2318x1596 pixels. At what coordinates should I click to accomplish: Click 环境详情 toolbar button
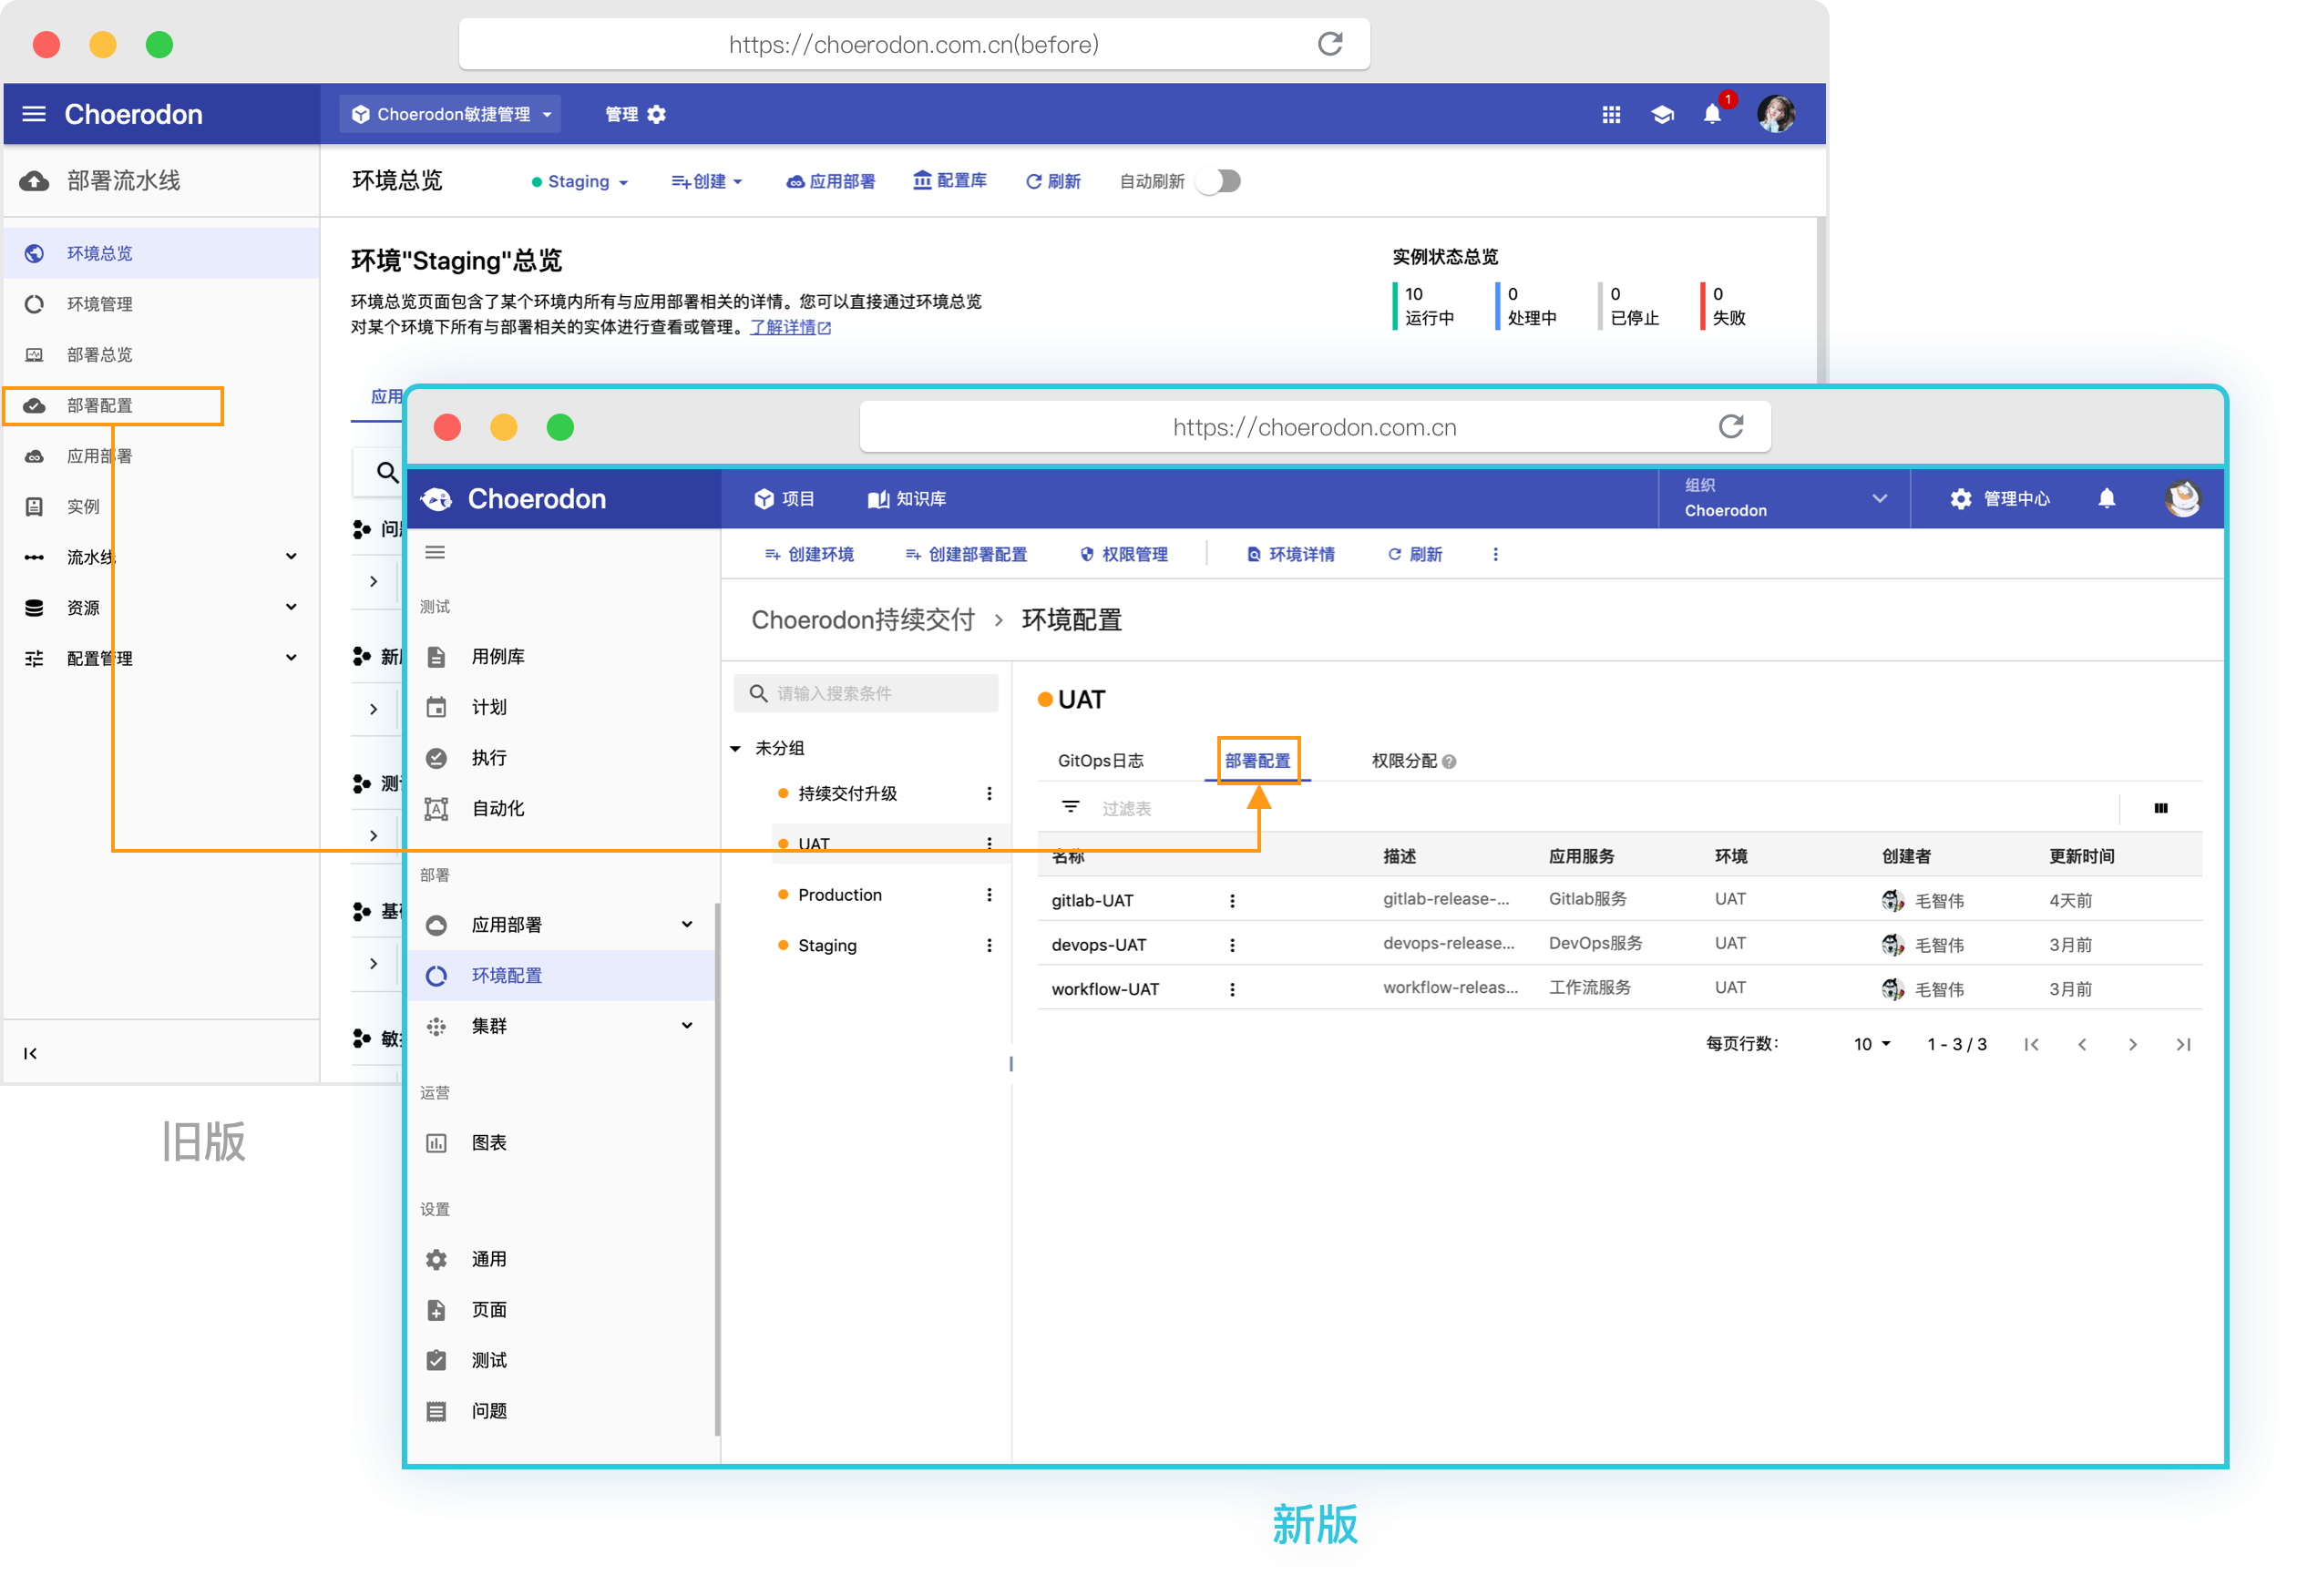1290,554
